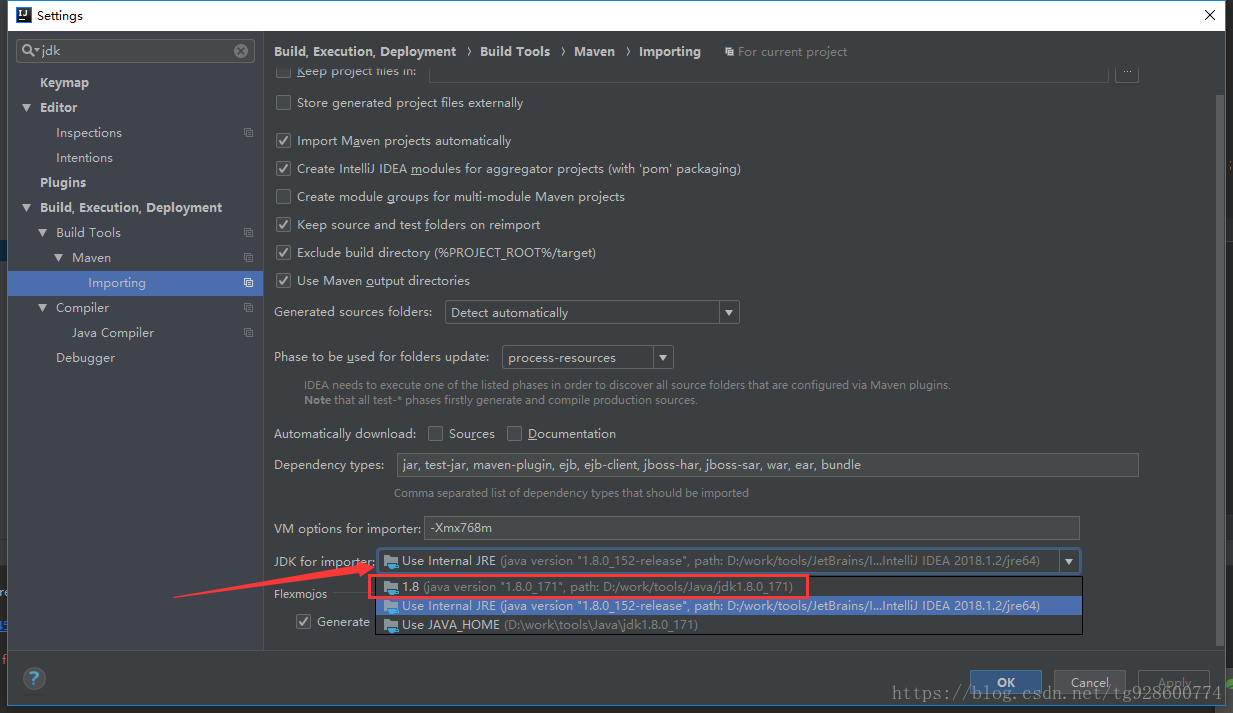This screenshot has height=713, width=1233.
Task: Select Use JAVA_HOME option in list
Action: [x=729, y=625]
